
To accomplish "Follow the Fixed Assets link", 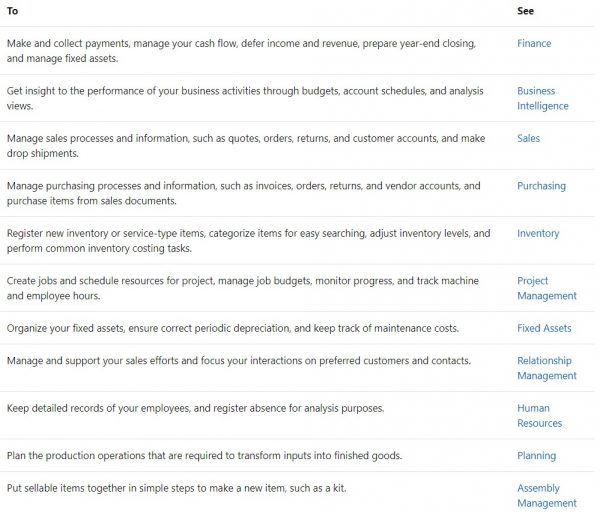I will (544, 328).
